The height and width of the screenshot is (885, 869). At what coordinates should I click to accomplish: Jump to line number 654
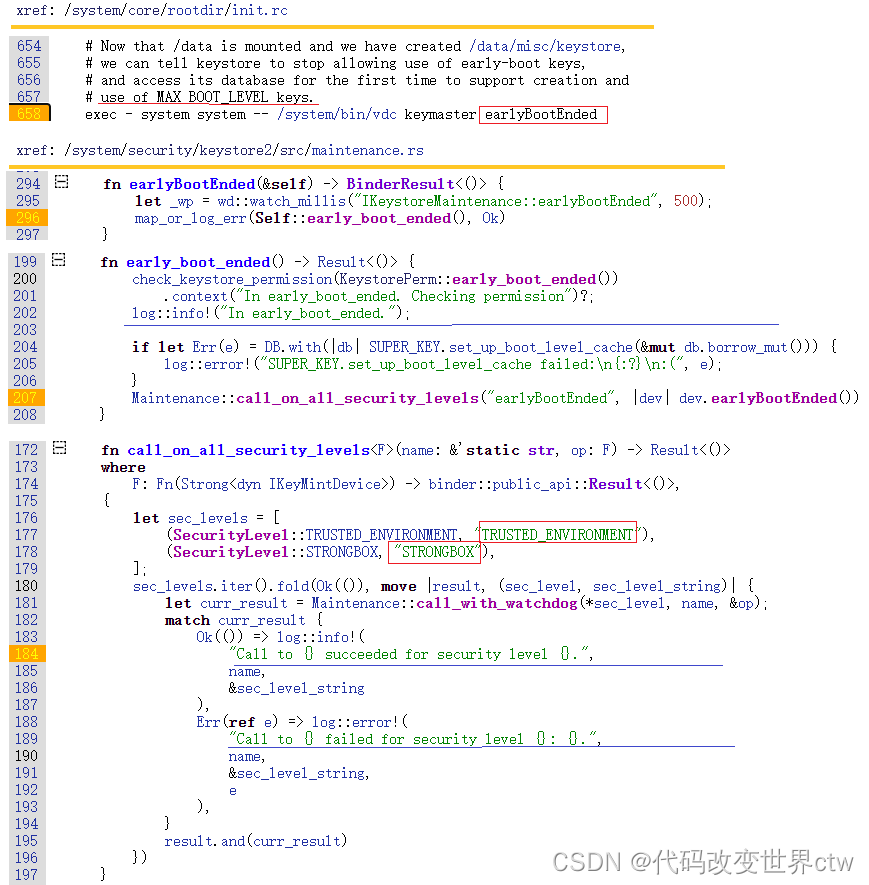[29, 46]
